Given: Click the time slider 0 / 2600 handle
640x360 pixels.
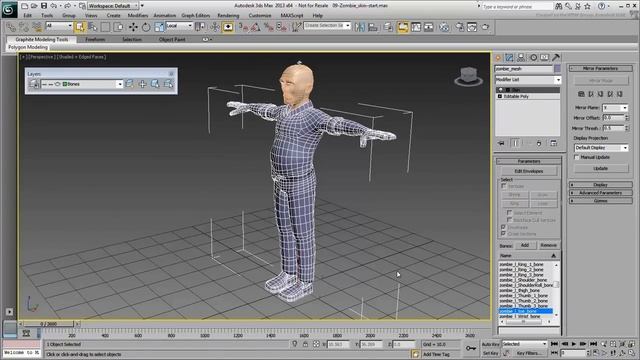Looking at the screenshot, I should click(49, 324).
